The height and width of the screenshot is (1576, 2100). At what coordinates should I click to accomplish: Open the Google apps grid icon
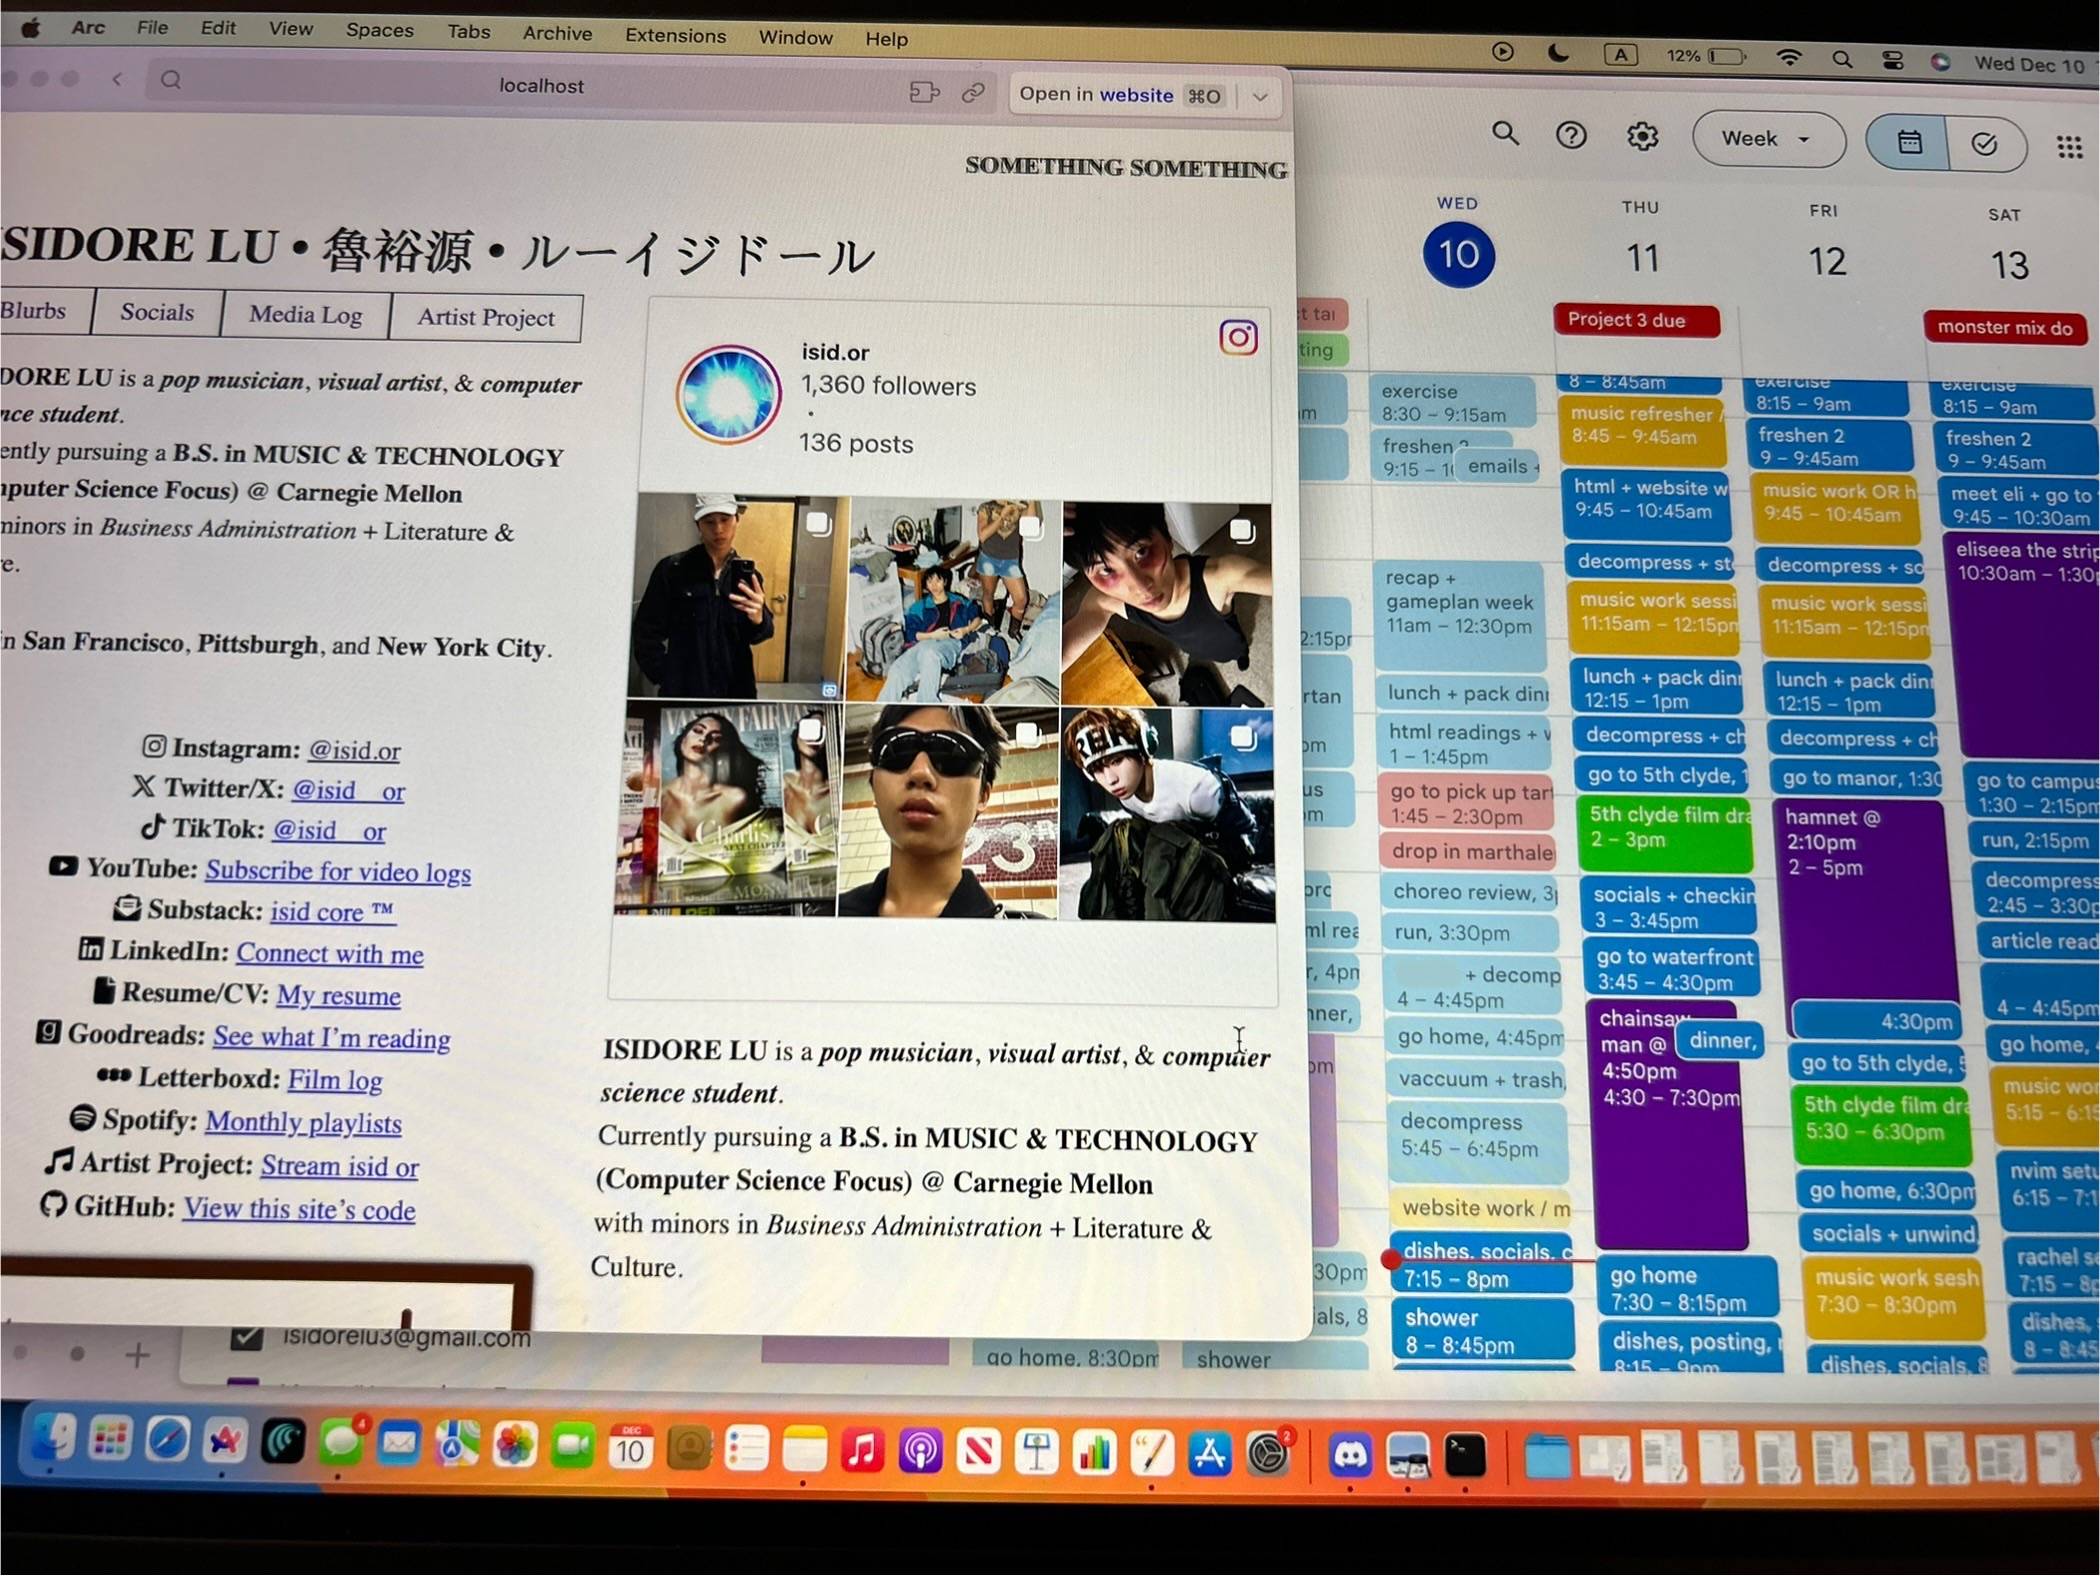tap(2069, 147)
